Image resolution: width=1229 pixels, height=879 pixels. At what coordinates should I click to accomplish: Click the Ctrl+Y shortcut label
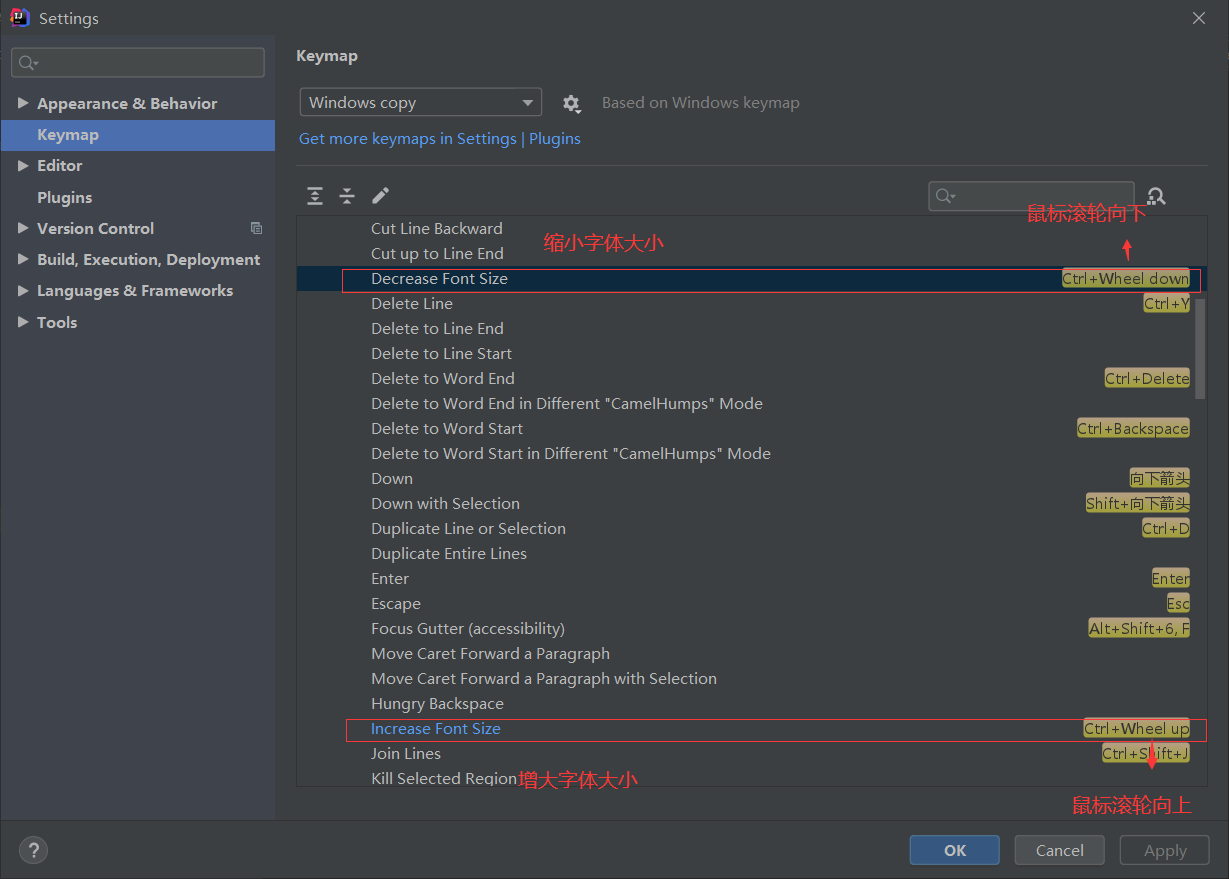click(1167, 304)
